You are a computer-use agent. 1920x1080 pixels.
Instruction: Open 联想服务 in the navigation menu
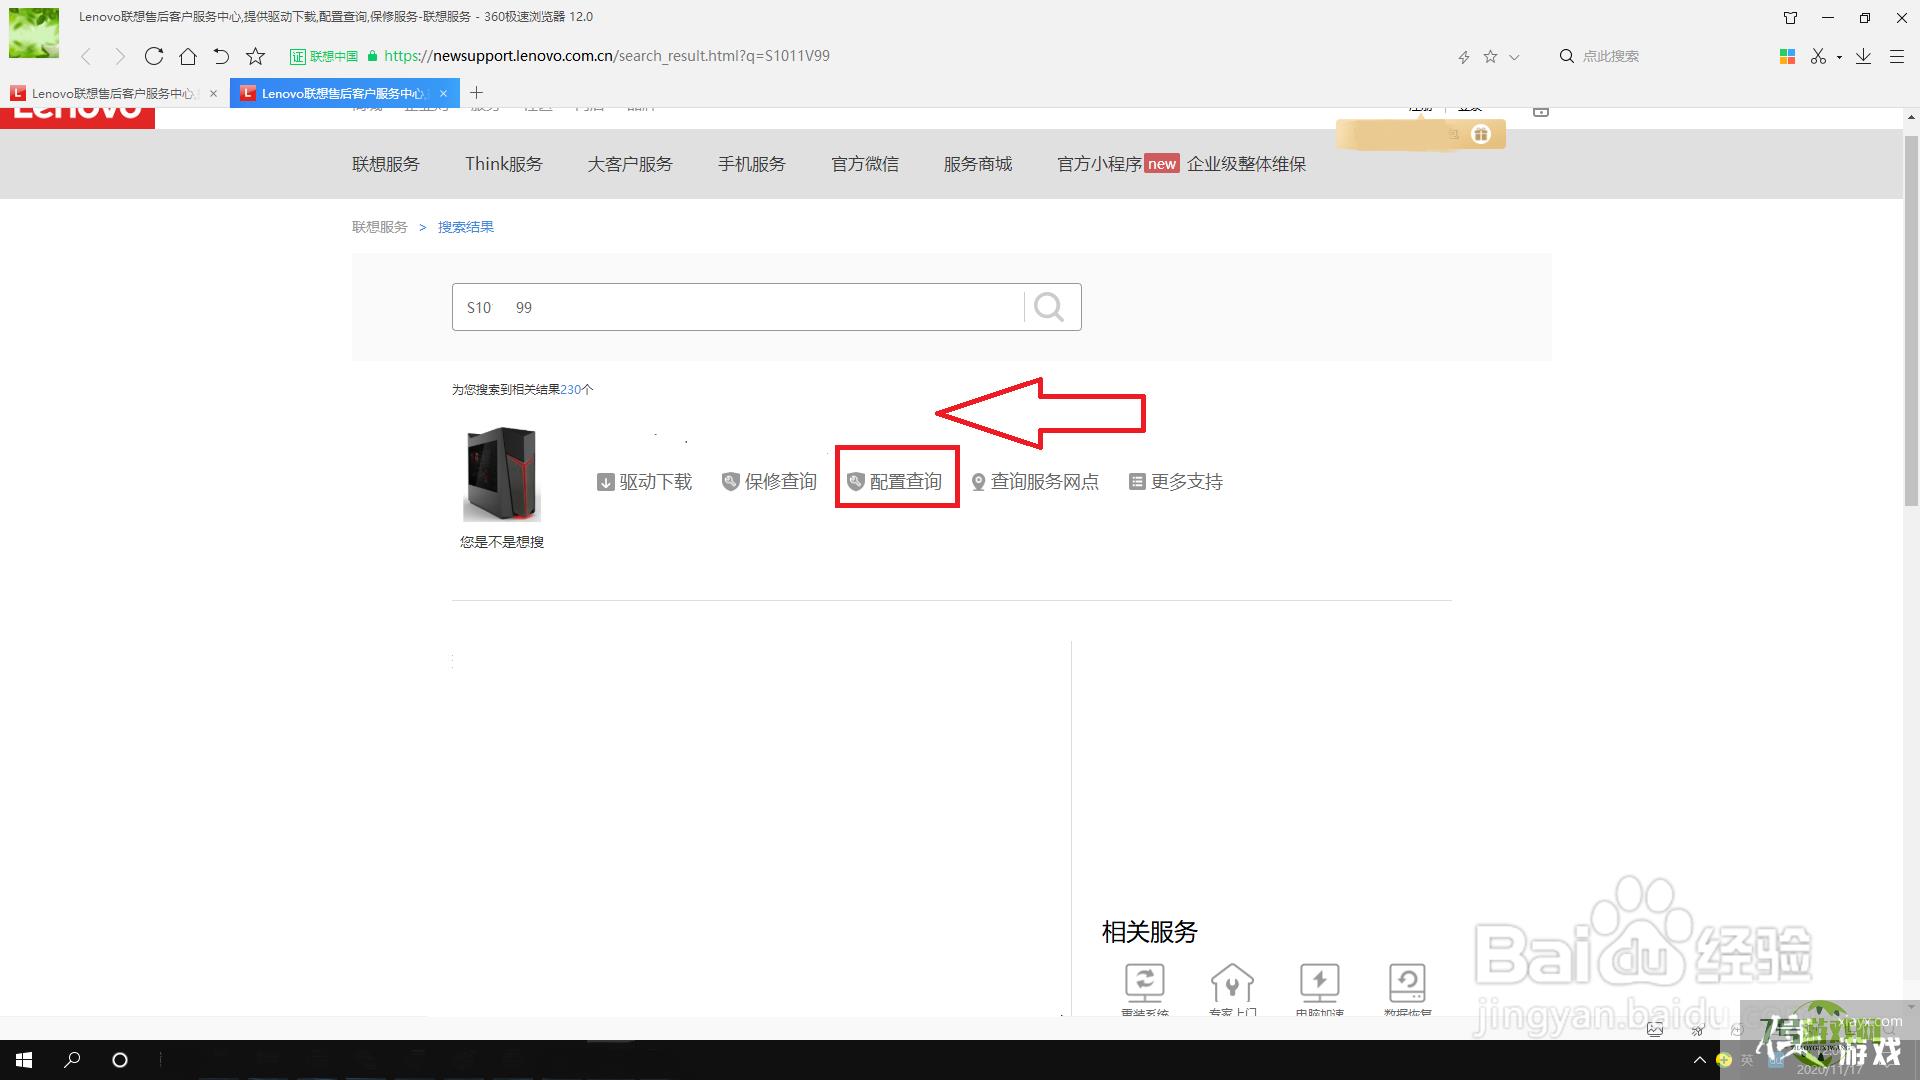pyautogui.click(x=386, y=164)
